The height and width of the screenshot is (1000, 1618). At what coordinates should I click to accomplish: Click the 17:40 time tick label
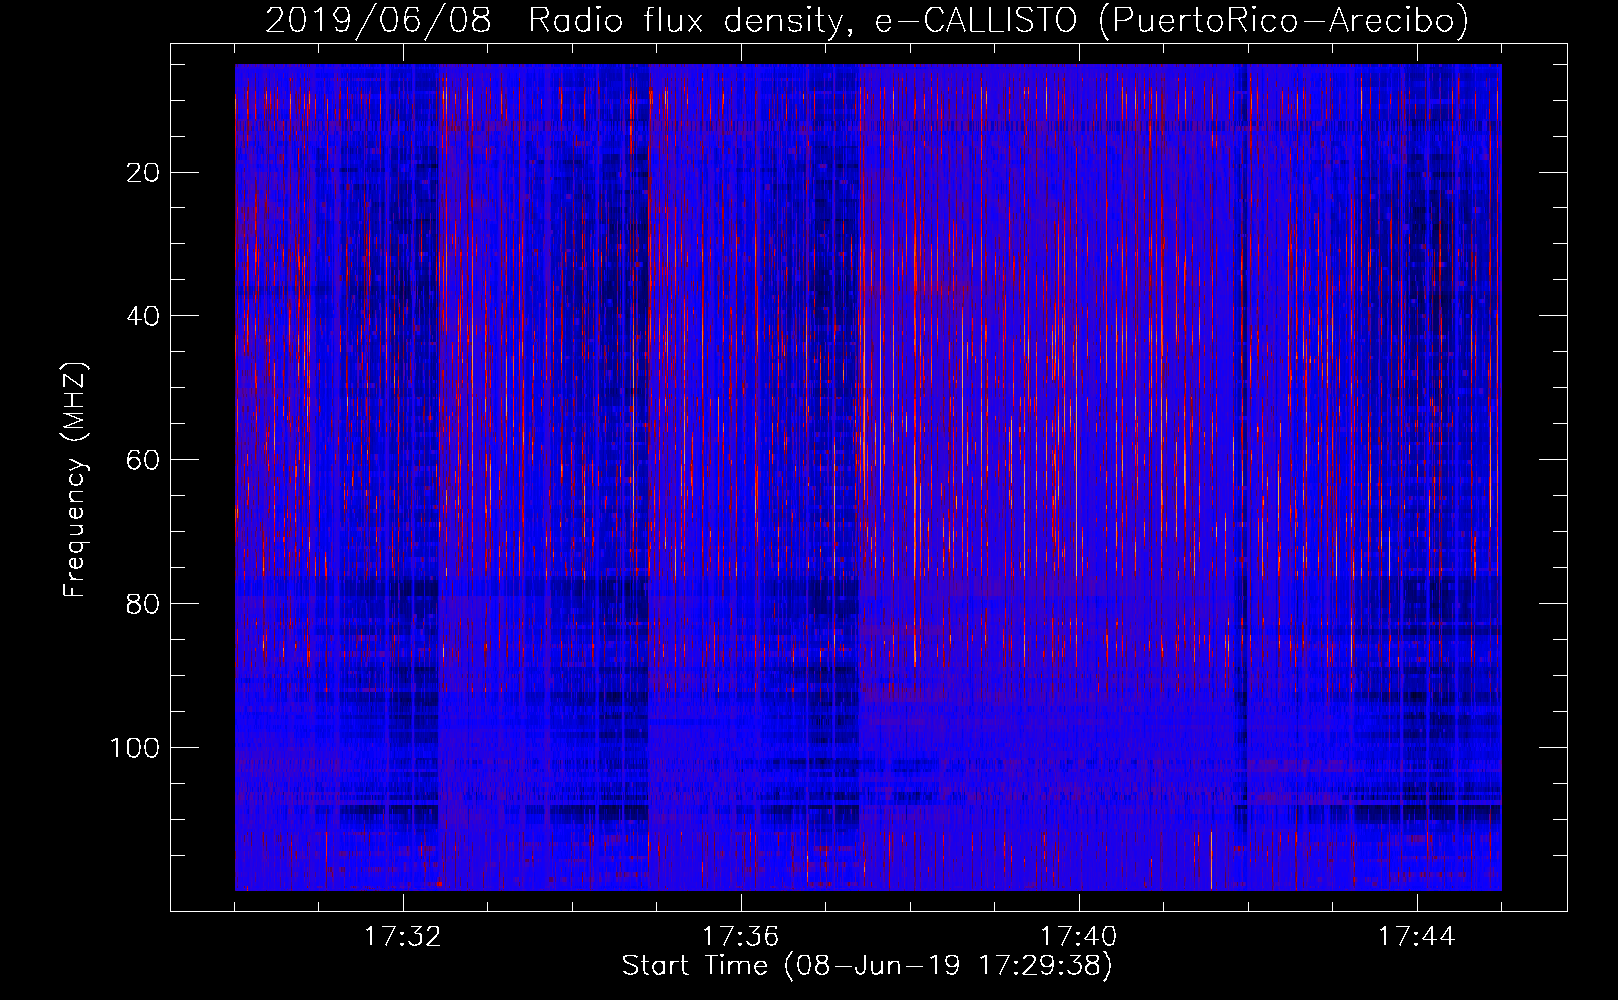(1078, 937)
